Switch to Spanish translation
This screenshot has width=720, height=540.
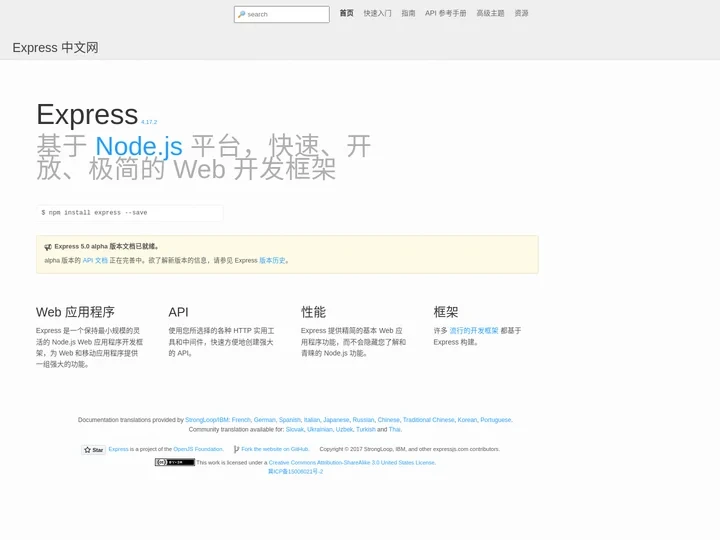click(x=290, y=420)
